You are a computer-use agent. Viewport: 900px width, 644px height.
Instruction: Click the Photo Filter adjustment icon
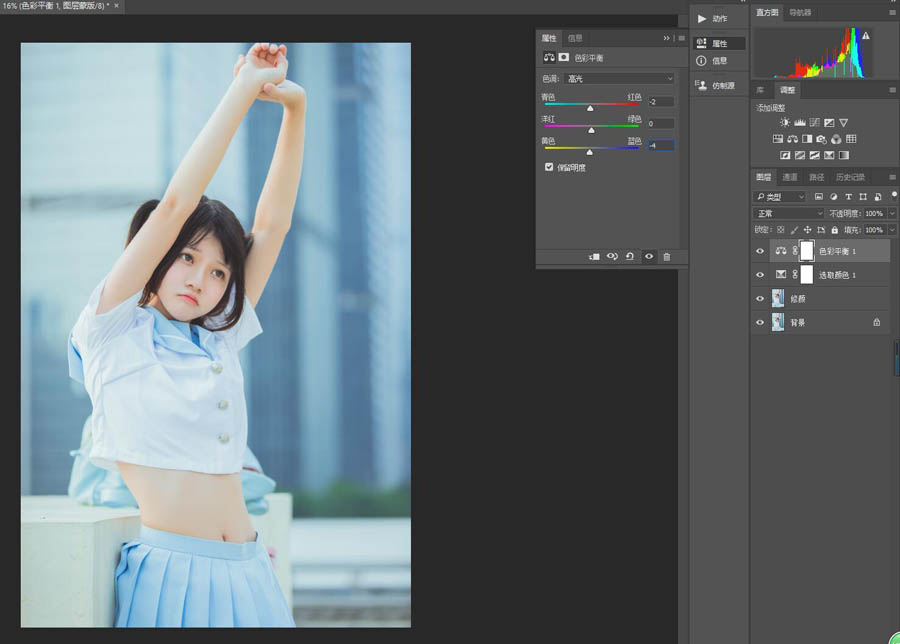pyautogui.click(x=821, y=139)
